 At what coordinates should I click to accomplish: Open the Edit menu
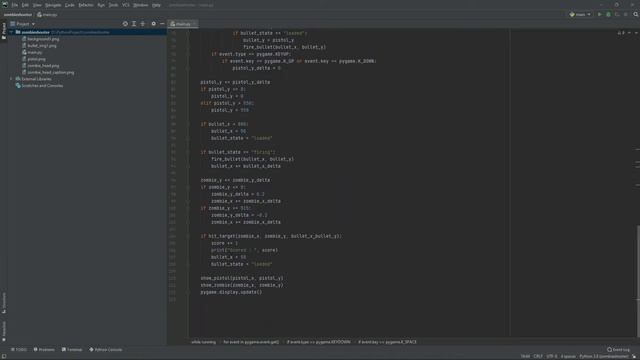[x=25, y=5]
